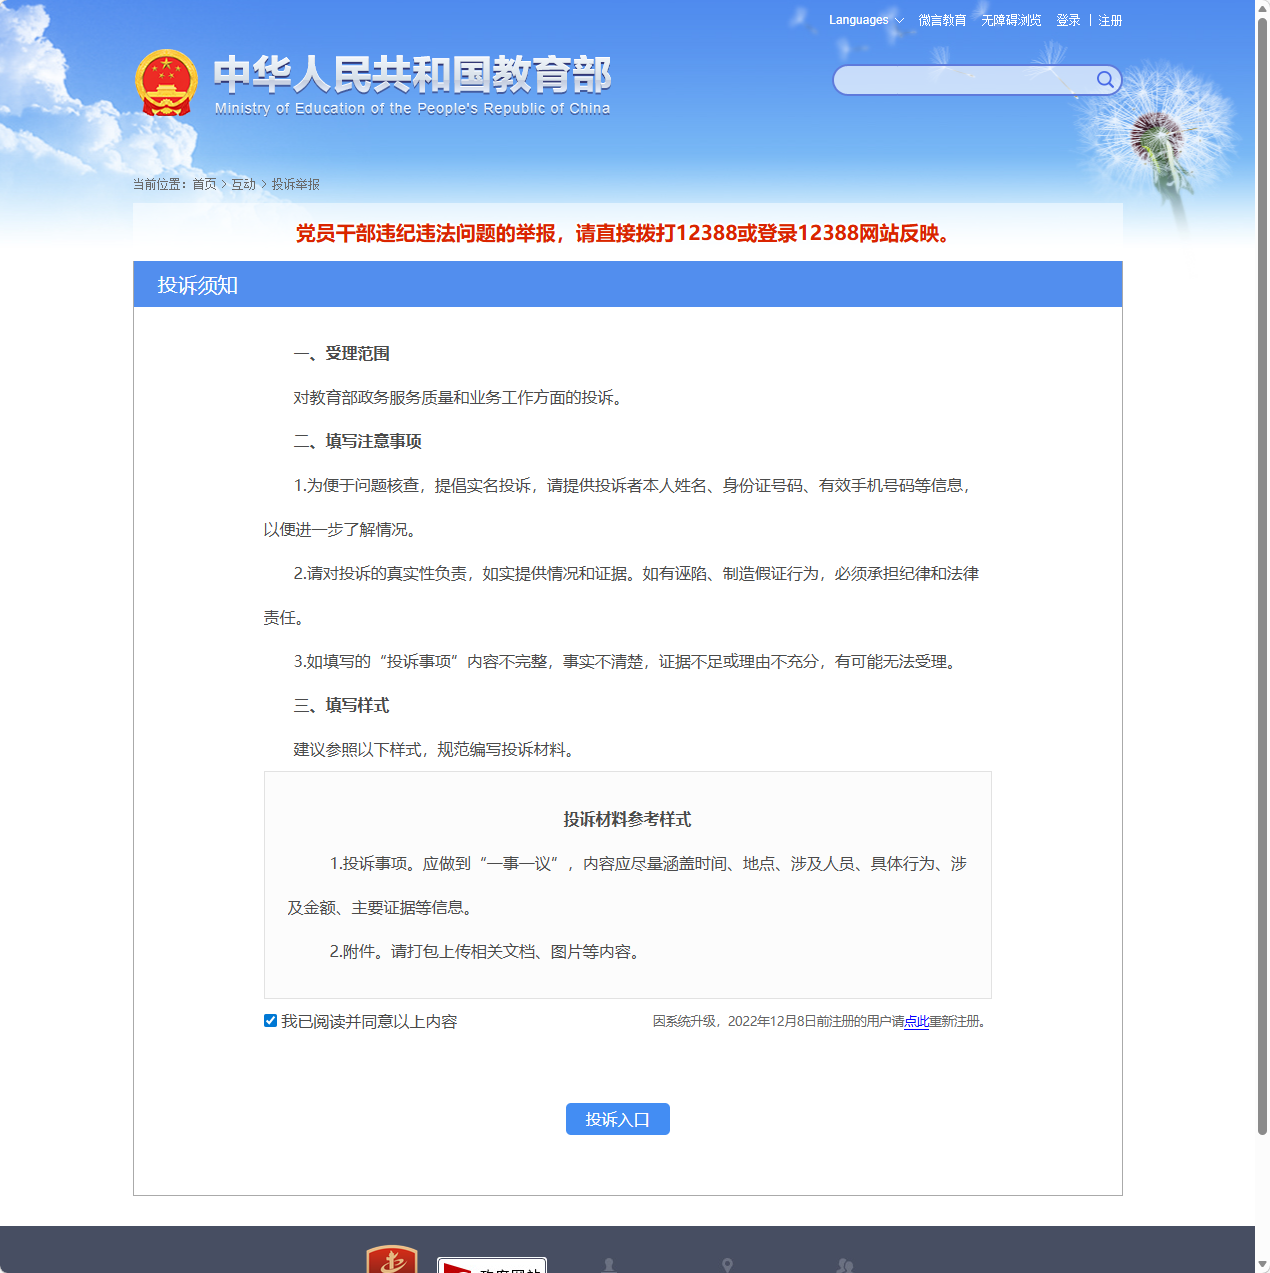Screen dimensions: 1270x1273
Task: Click 登录 to log in
Action: (1068, 19)
